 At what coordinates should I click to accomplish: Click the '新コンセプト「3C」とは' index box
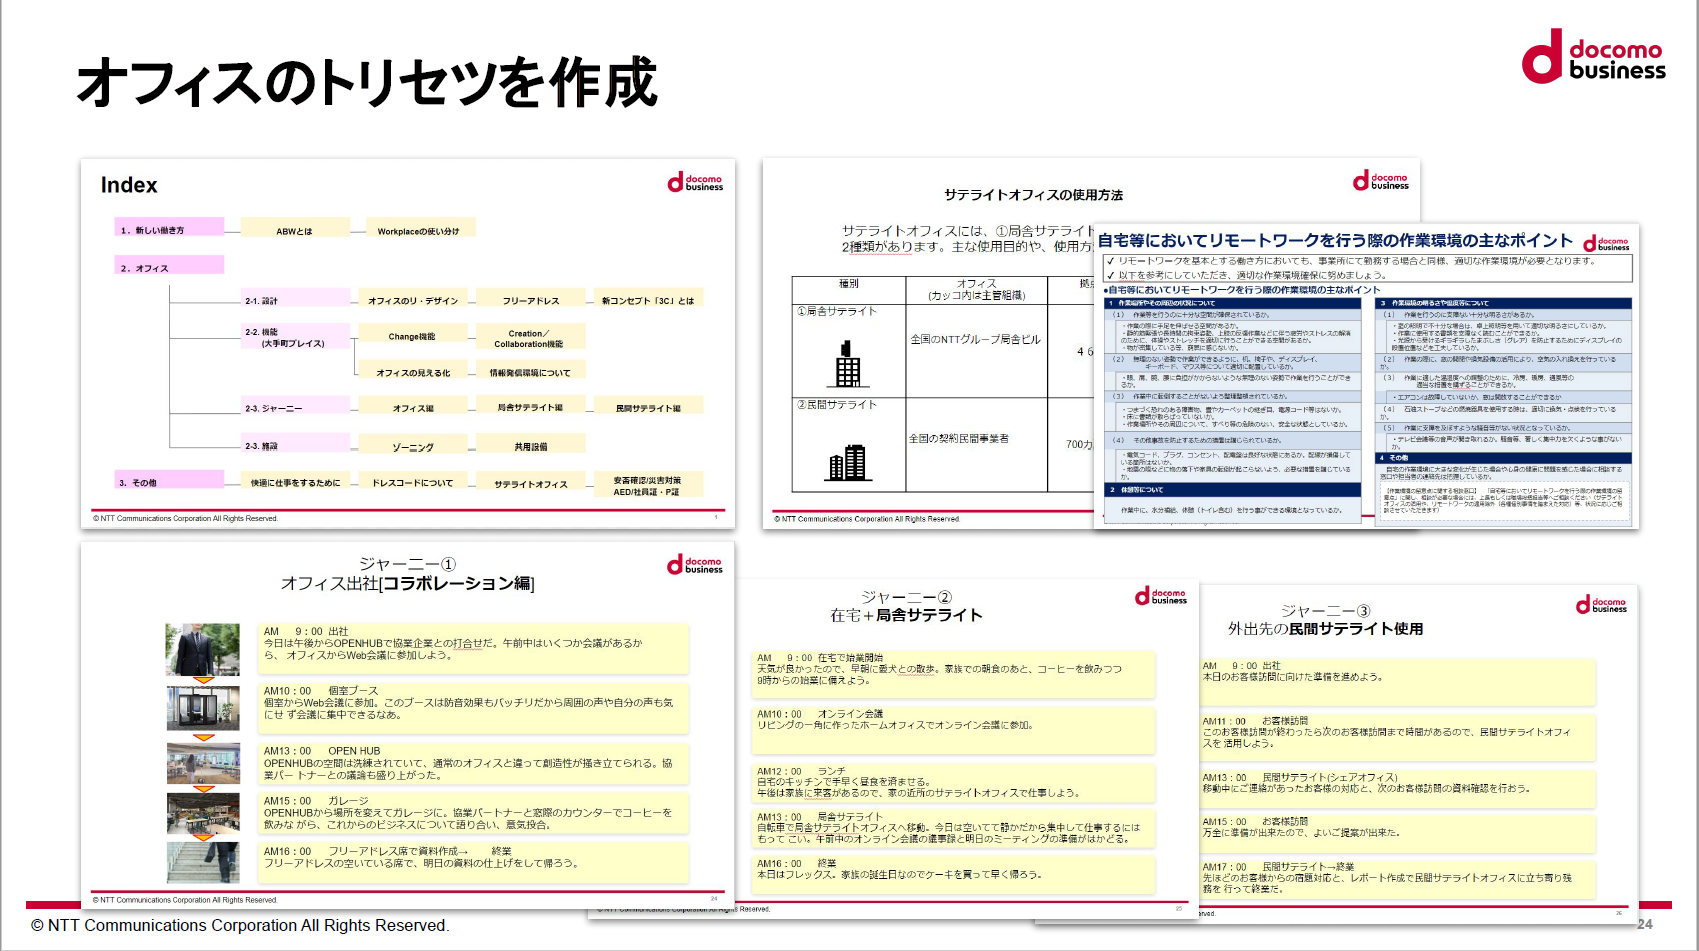coord(649,299)
